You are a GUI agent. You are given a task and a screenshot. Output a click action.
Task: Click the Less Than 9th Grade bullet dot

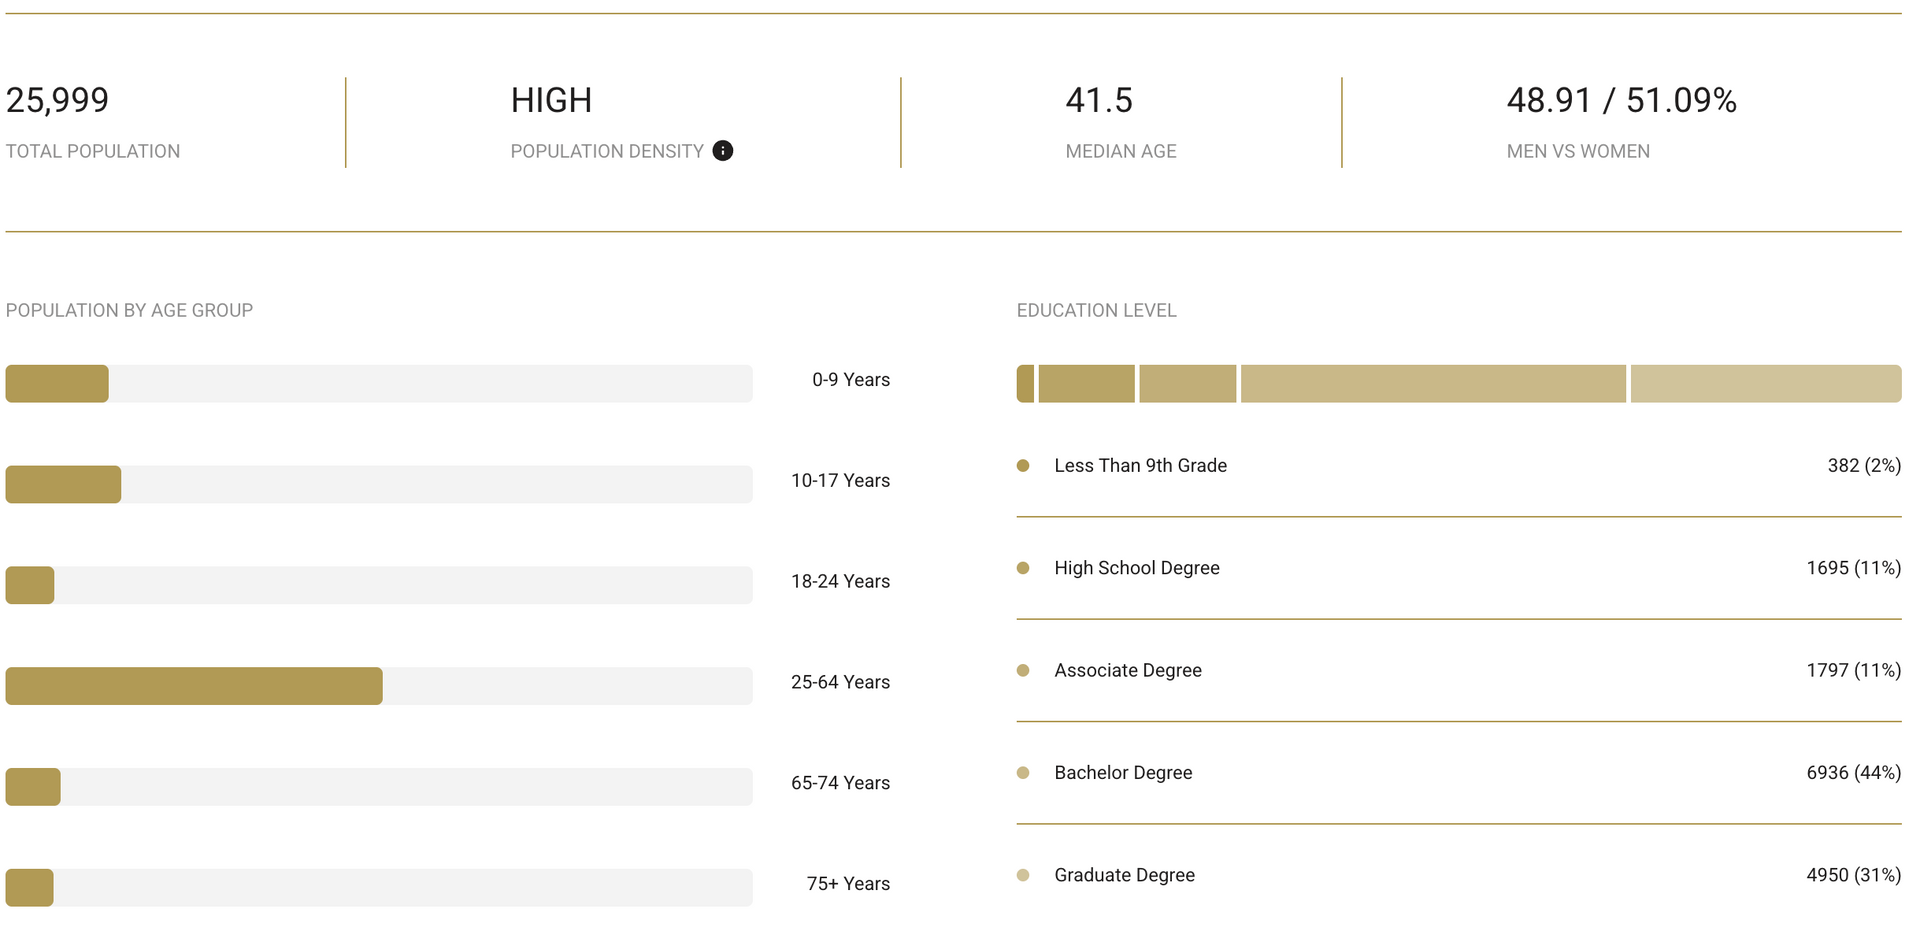point(1023,466)
